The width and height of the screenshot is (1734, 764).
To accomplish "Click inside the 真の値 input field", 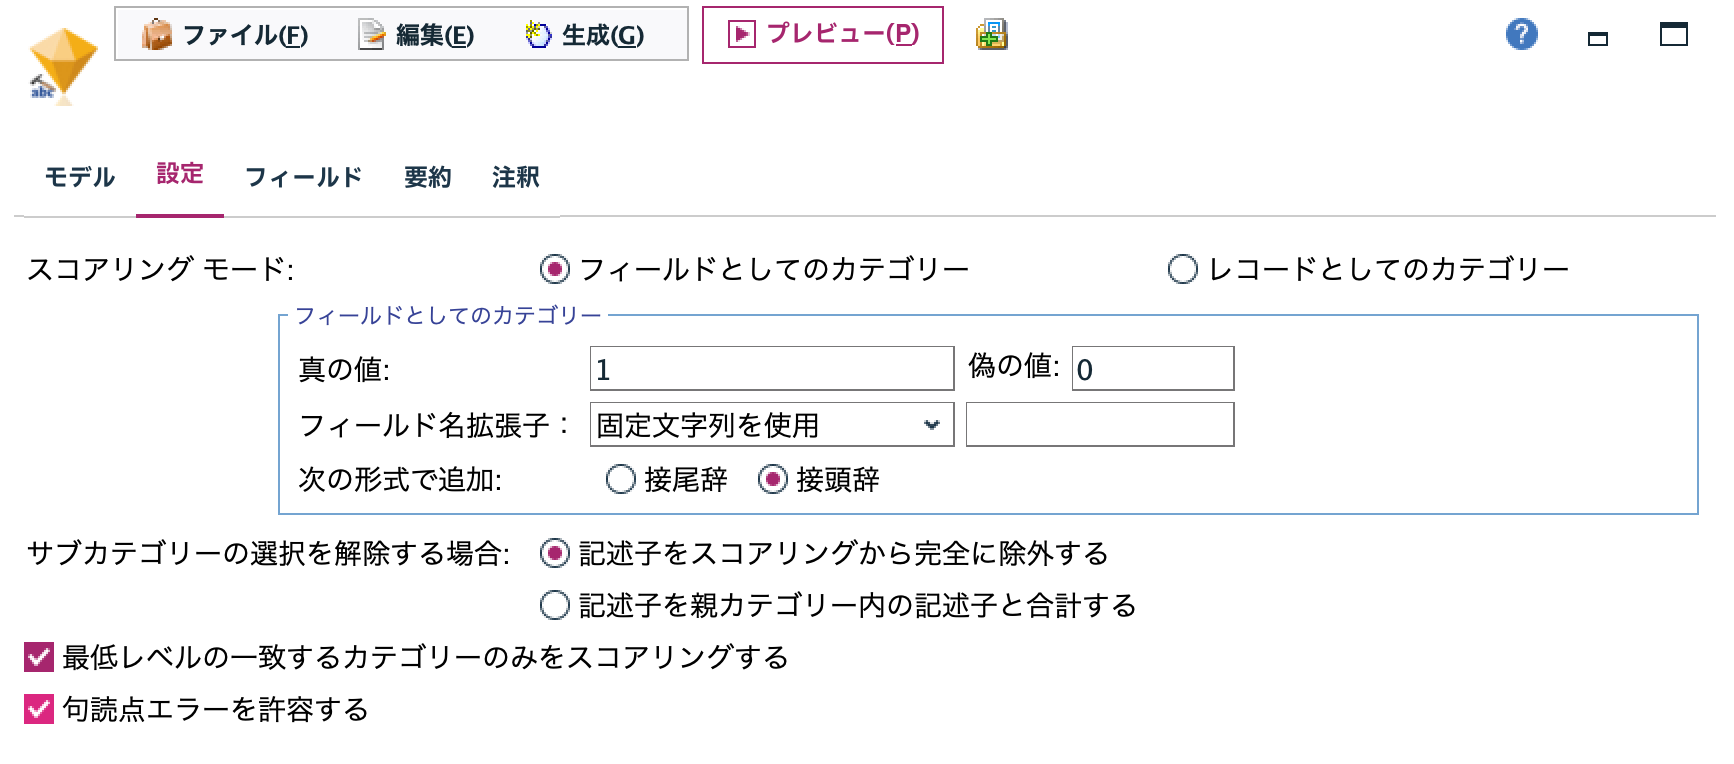I will pyautogui.click(x=770, y=369).
